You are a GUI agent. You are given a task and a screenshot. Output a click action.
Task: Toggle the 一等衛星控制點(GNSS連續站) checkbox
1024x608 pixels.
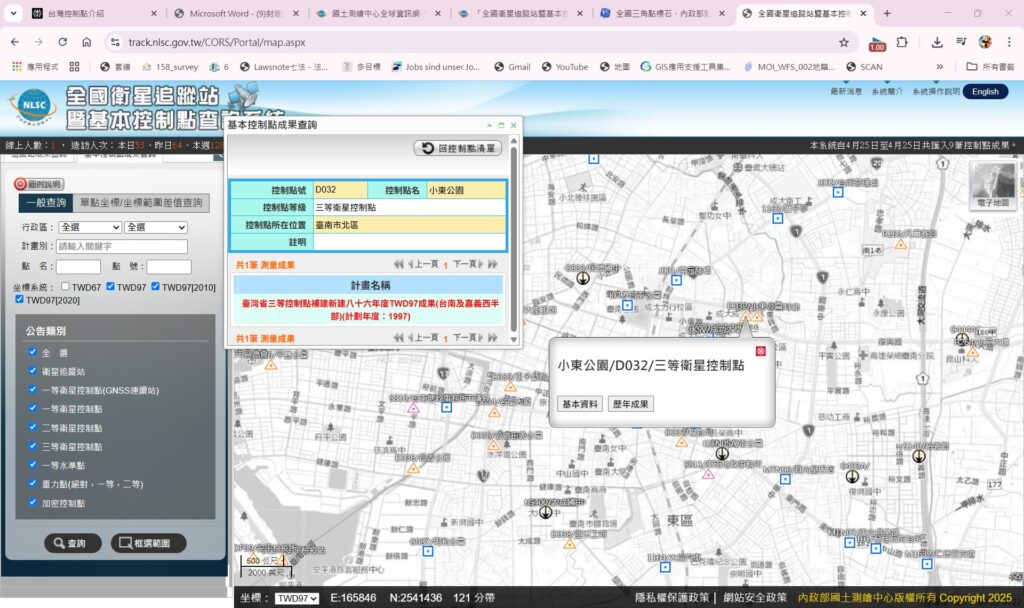(x=33, y=389)
